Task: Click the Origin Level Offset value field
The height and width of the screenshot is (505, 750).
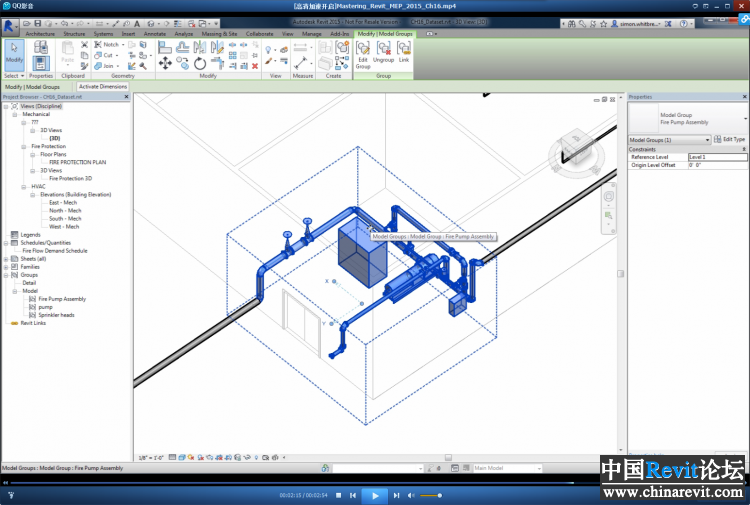Action: (717, 165)
